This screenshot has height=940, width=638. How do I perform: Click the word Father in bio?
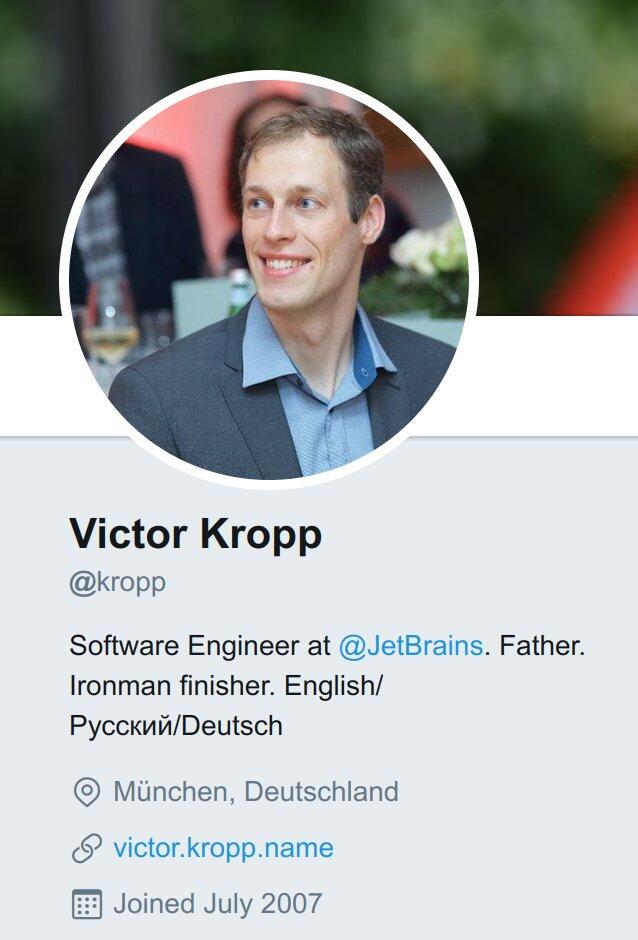tap(541, 646)
